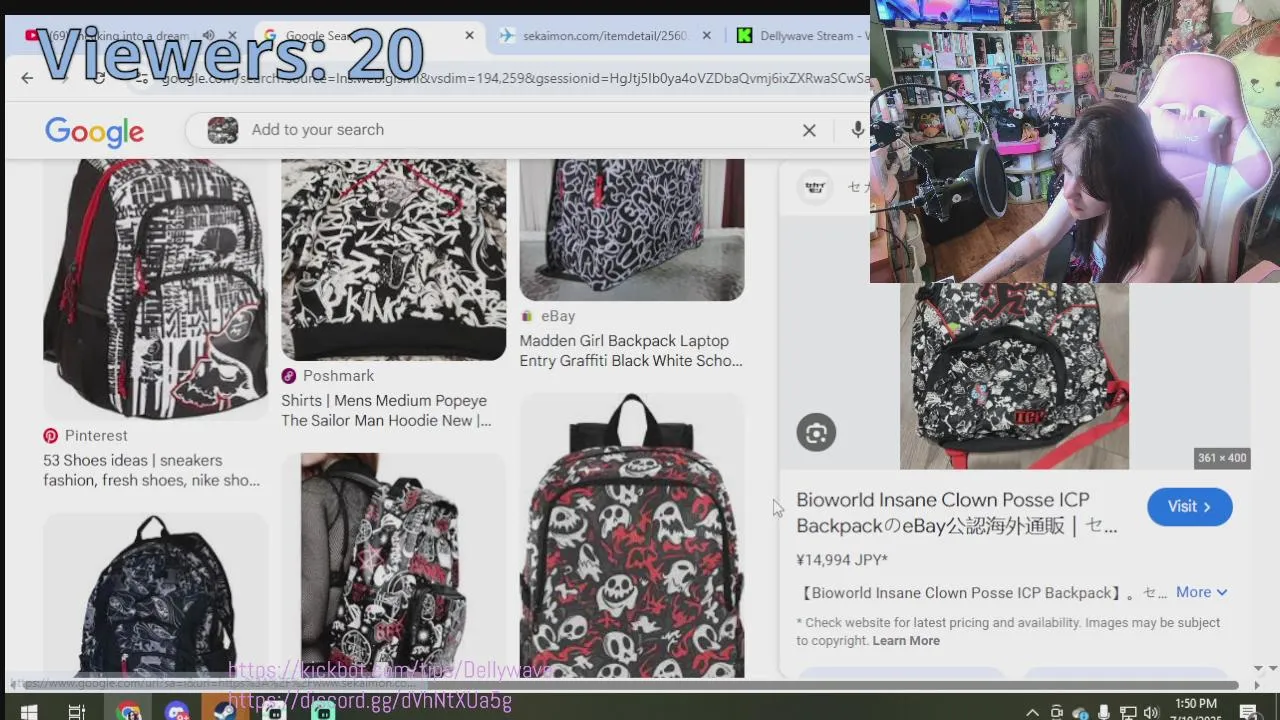Switch to the Dellywave Stream tab
Screen dimensions: 1280x720
point(800,35)
